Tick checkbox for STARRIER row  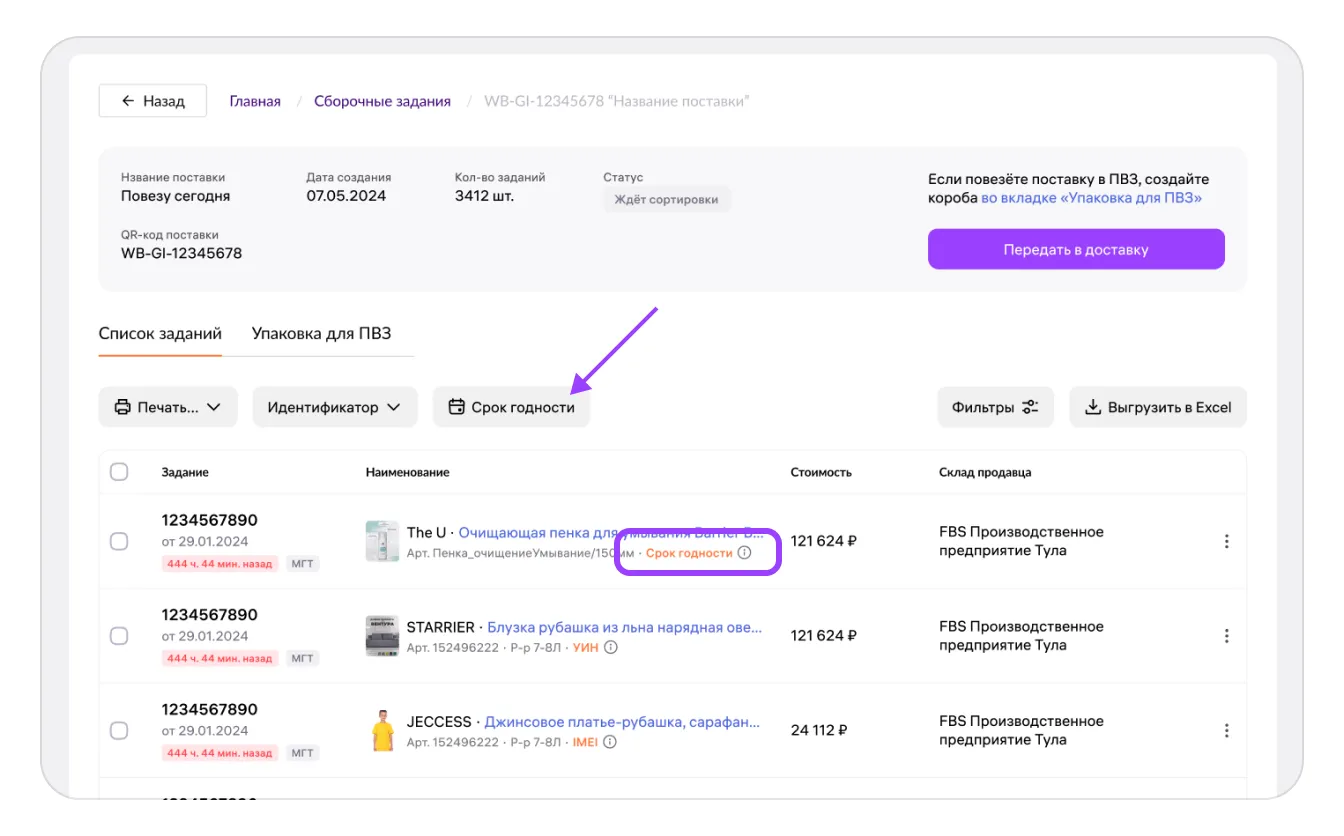[x=119, y=636]
